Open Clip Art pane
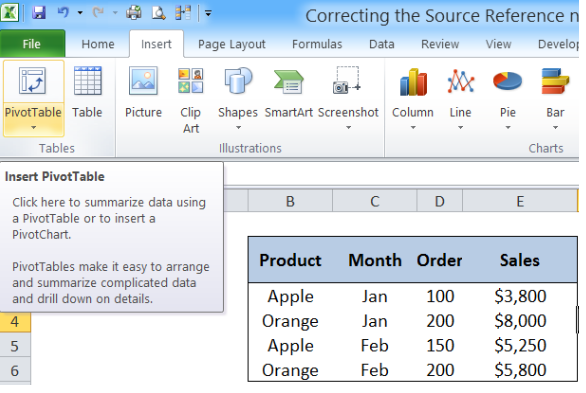 click(x=191, y=99)
